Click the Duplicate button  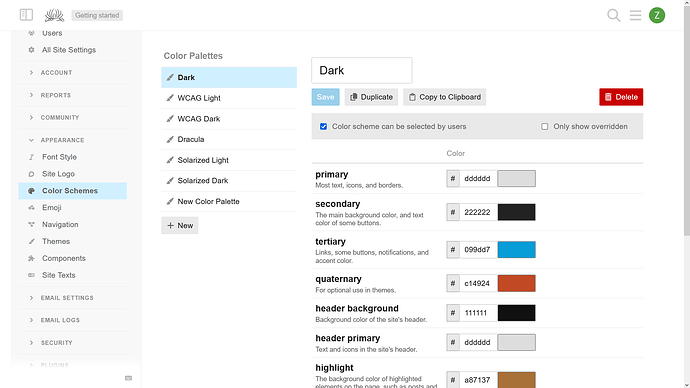[x=371, y=97]
